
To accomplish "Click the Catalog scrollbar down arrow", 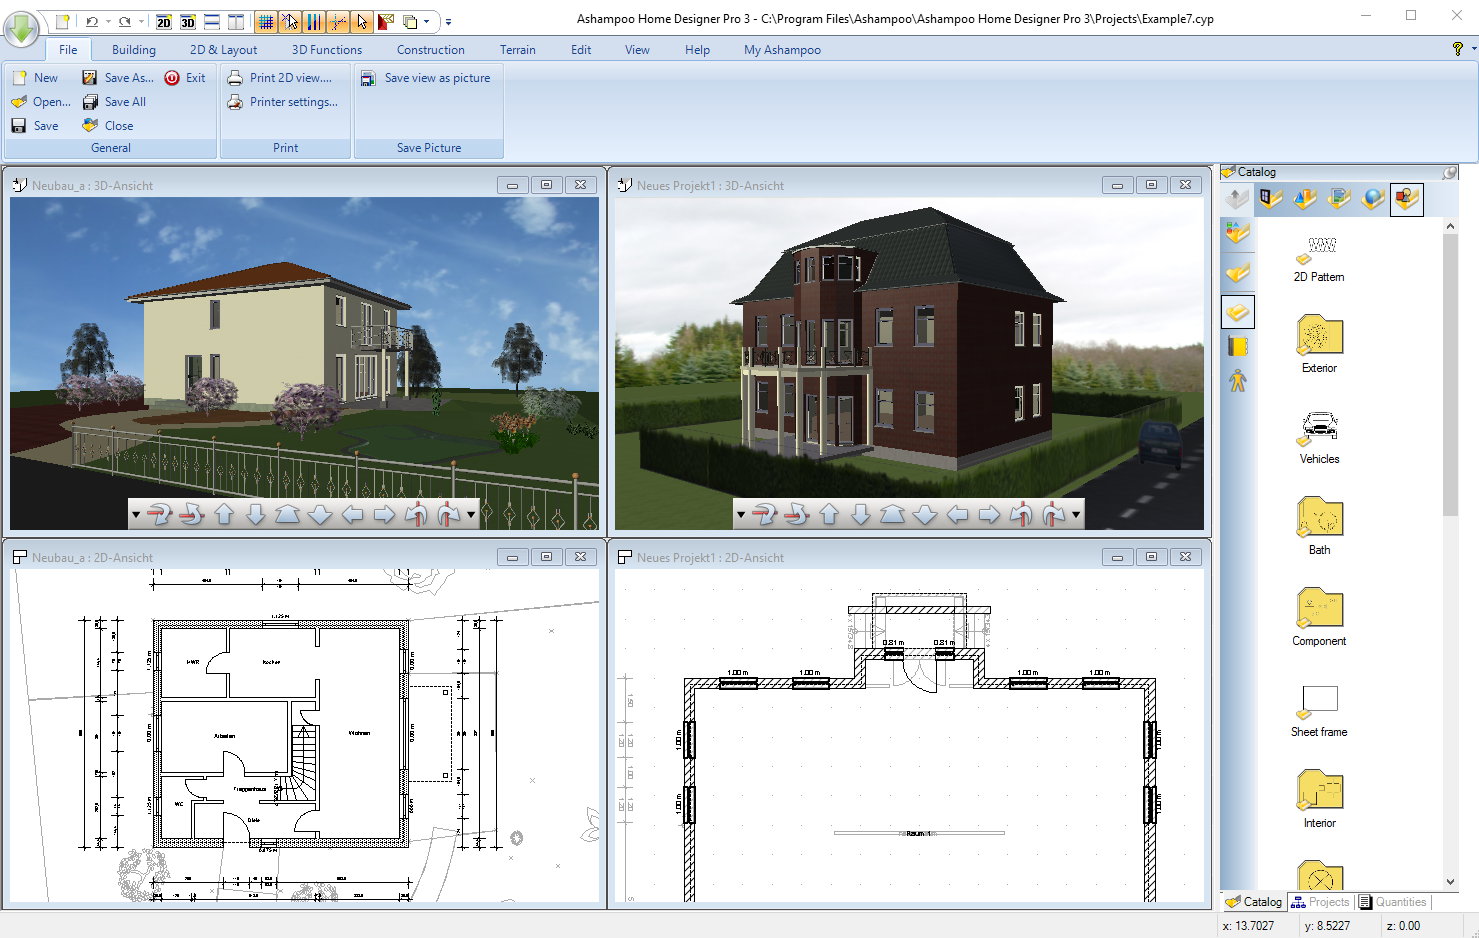I will 1450,882.
